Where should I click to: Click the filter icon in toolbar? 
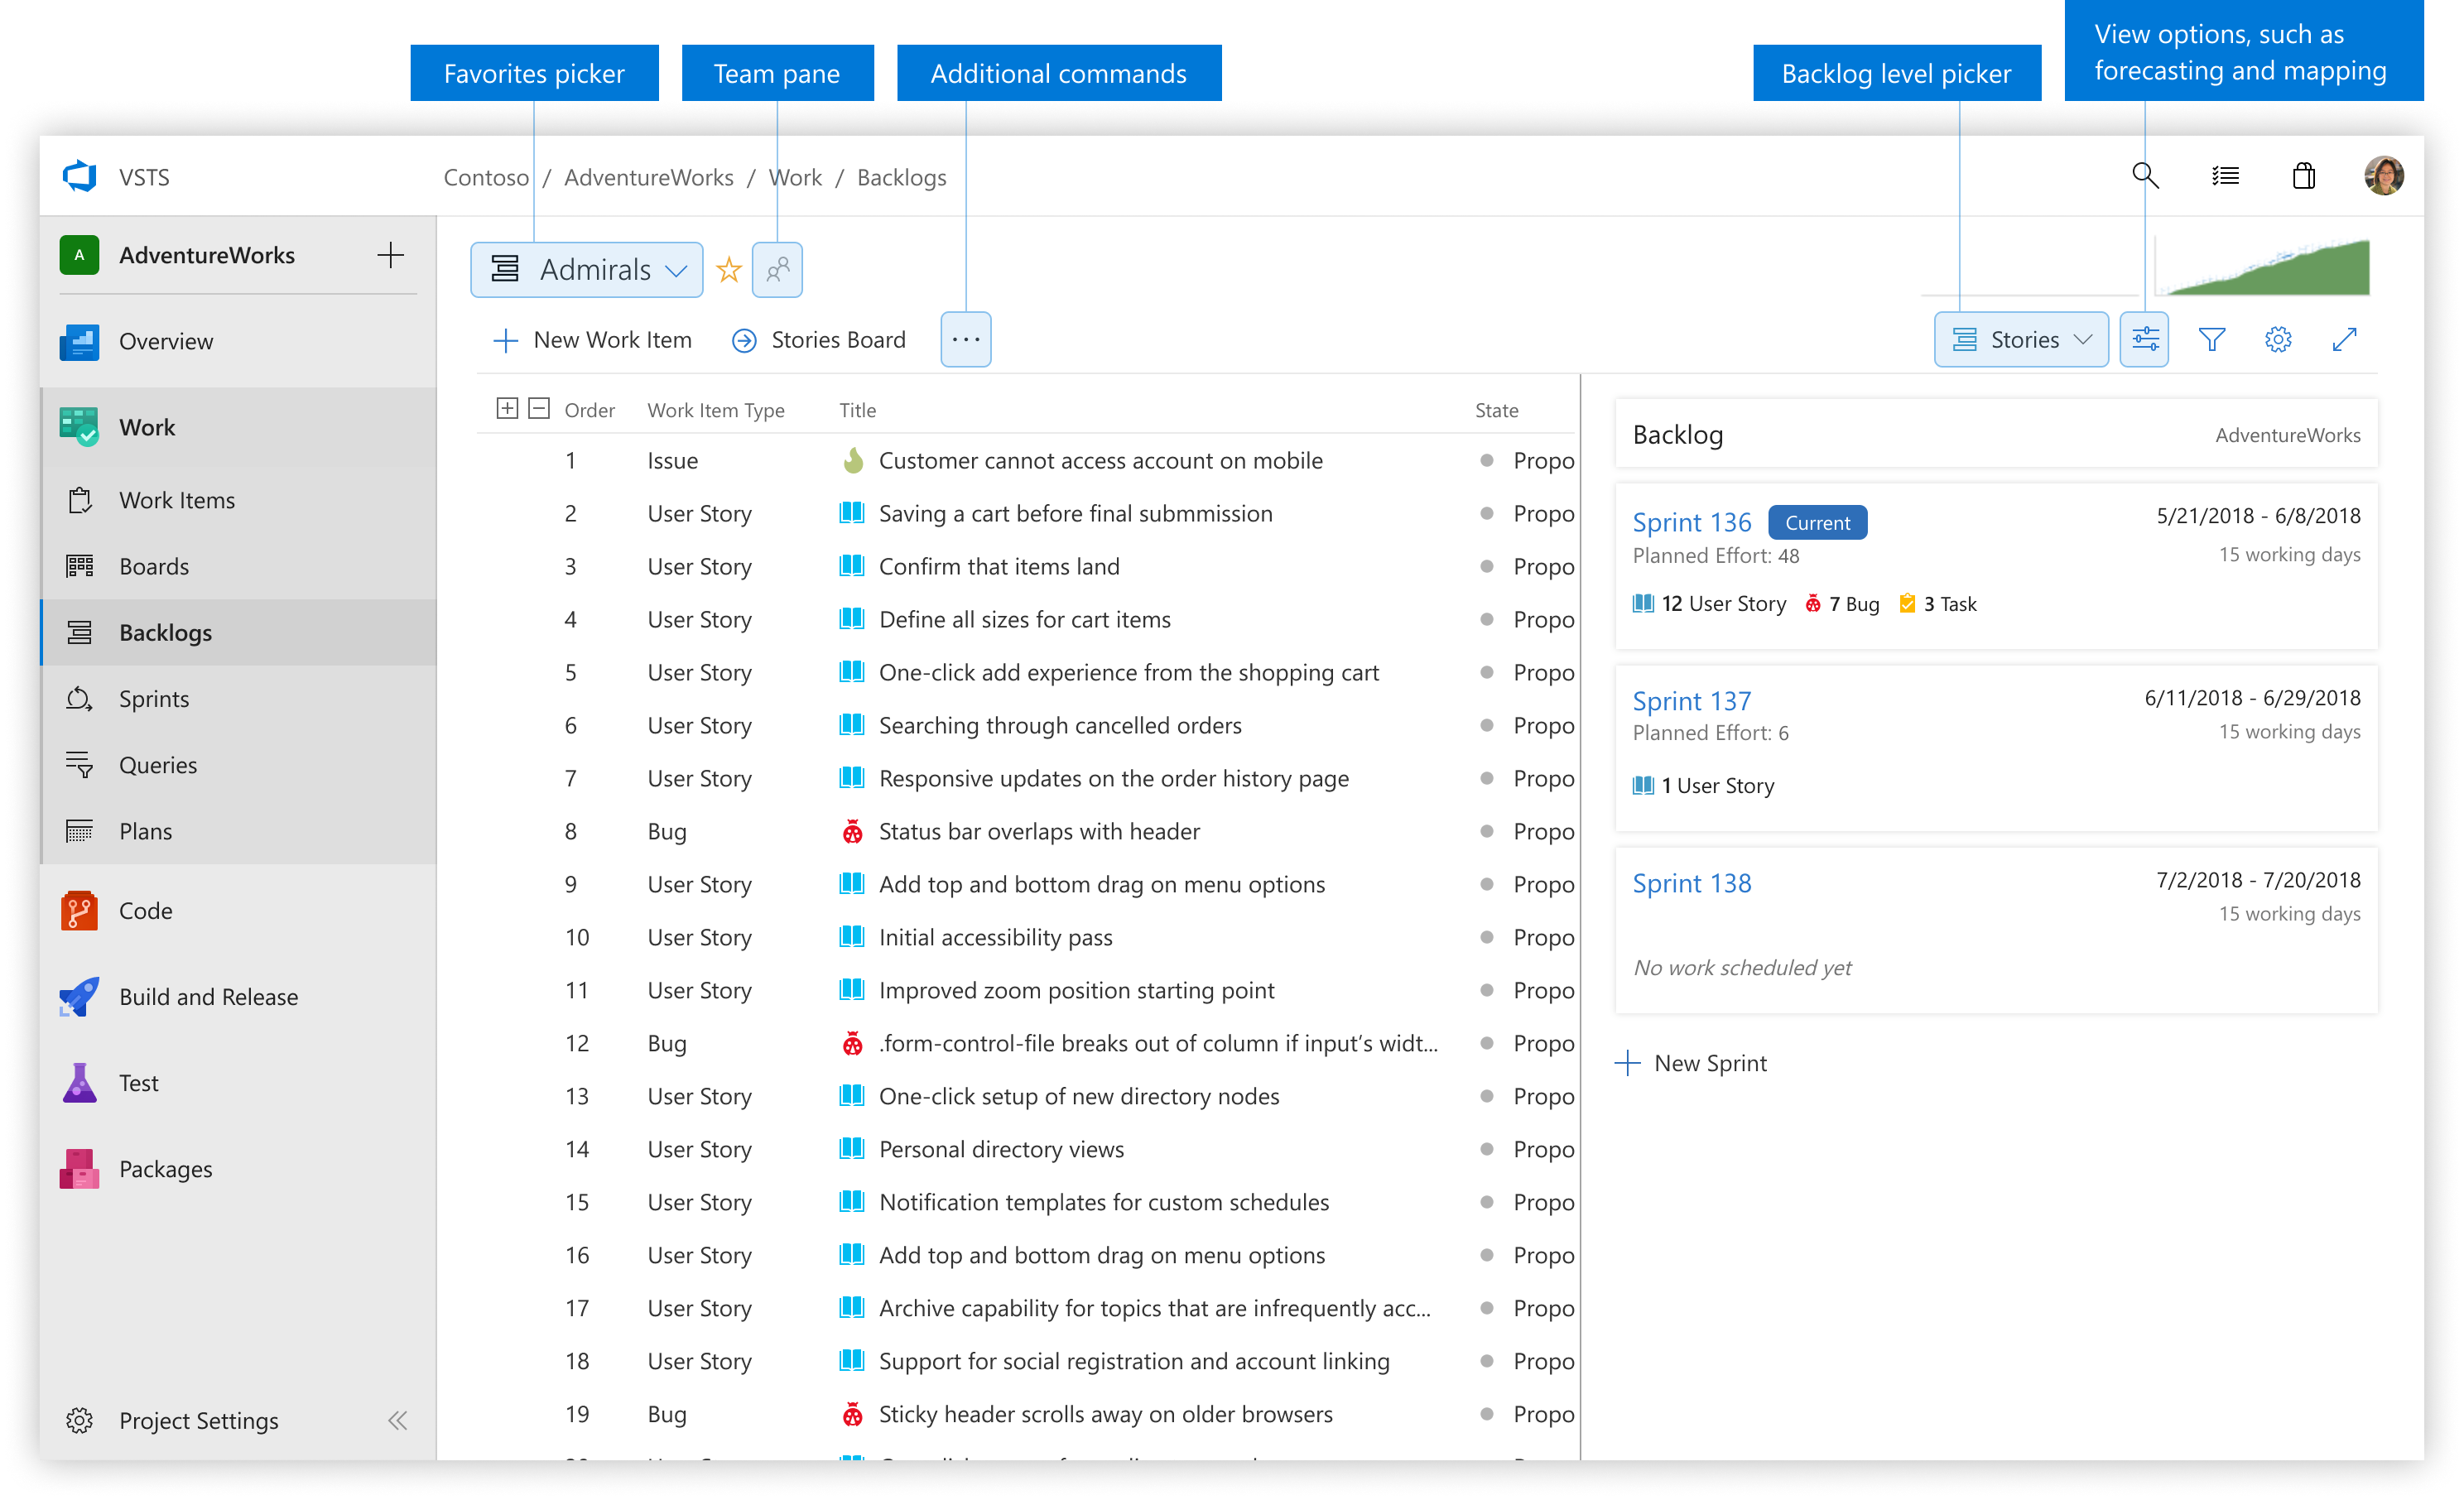2211,338
